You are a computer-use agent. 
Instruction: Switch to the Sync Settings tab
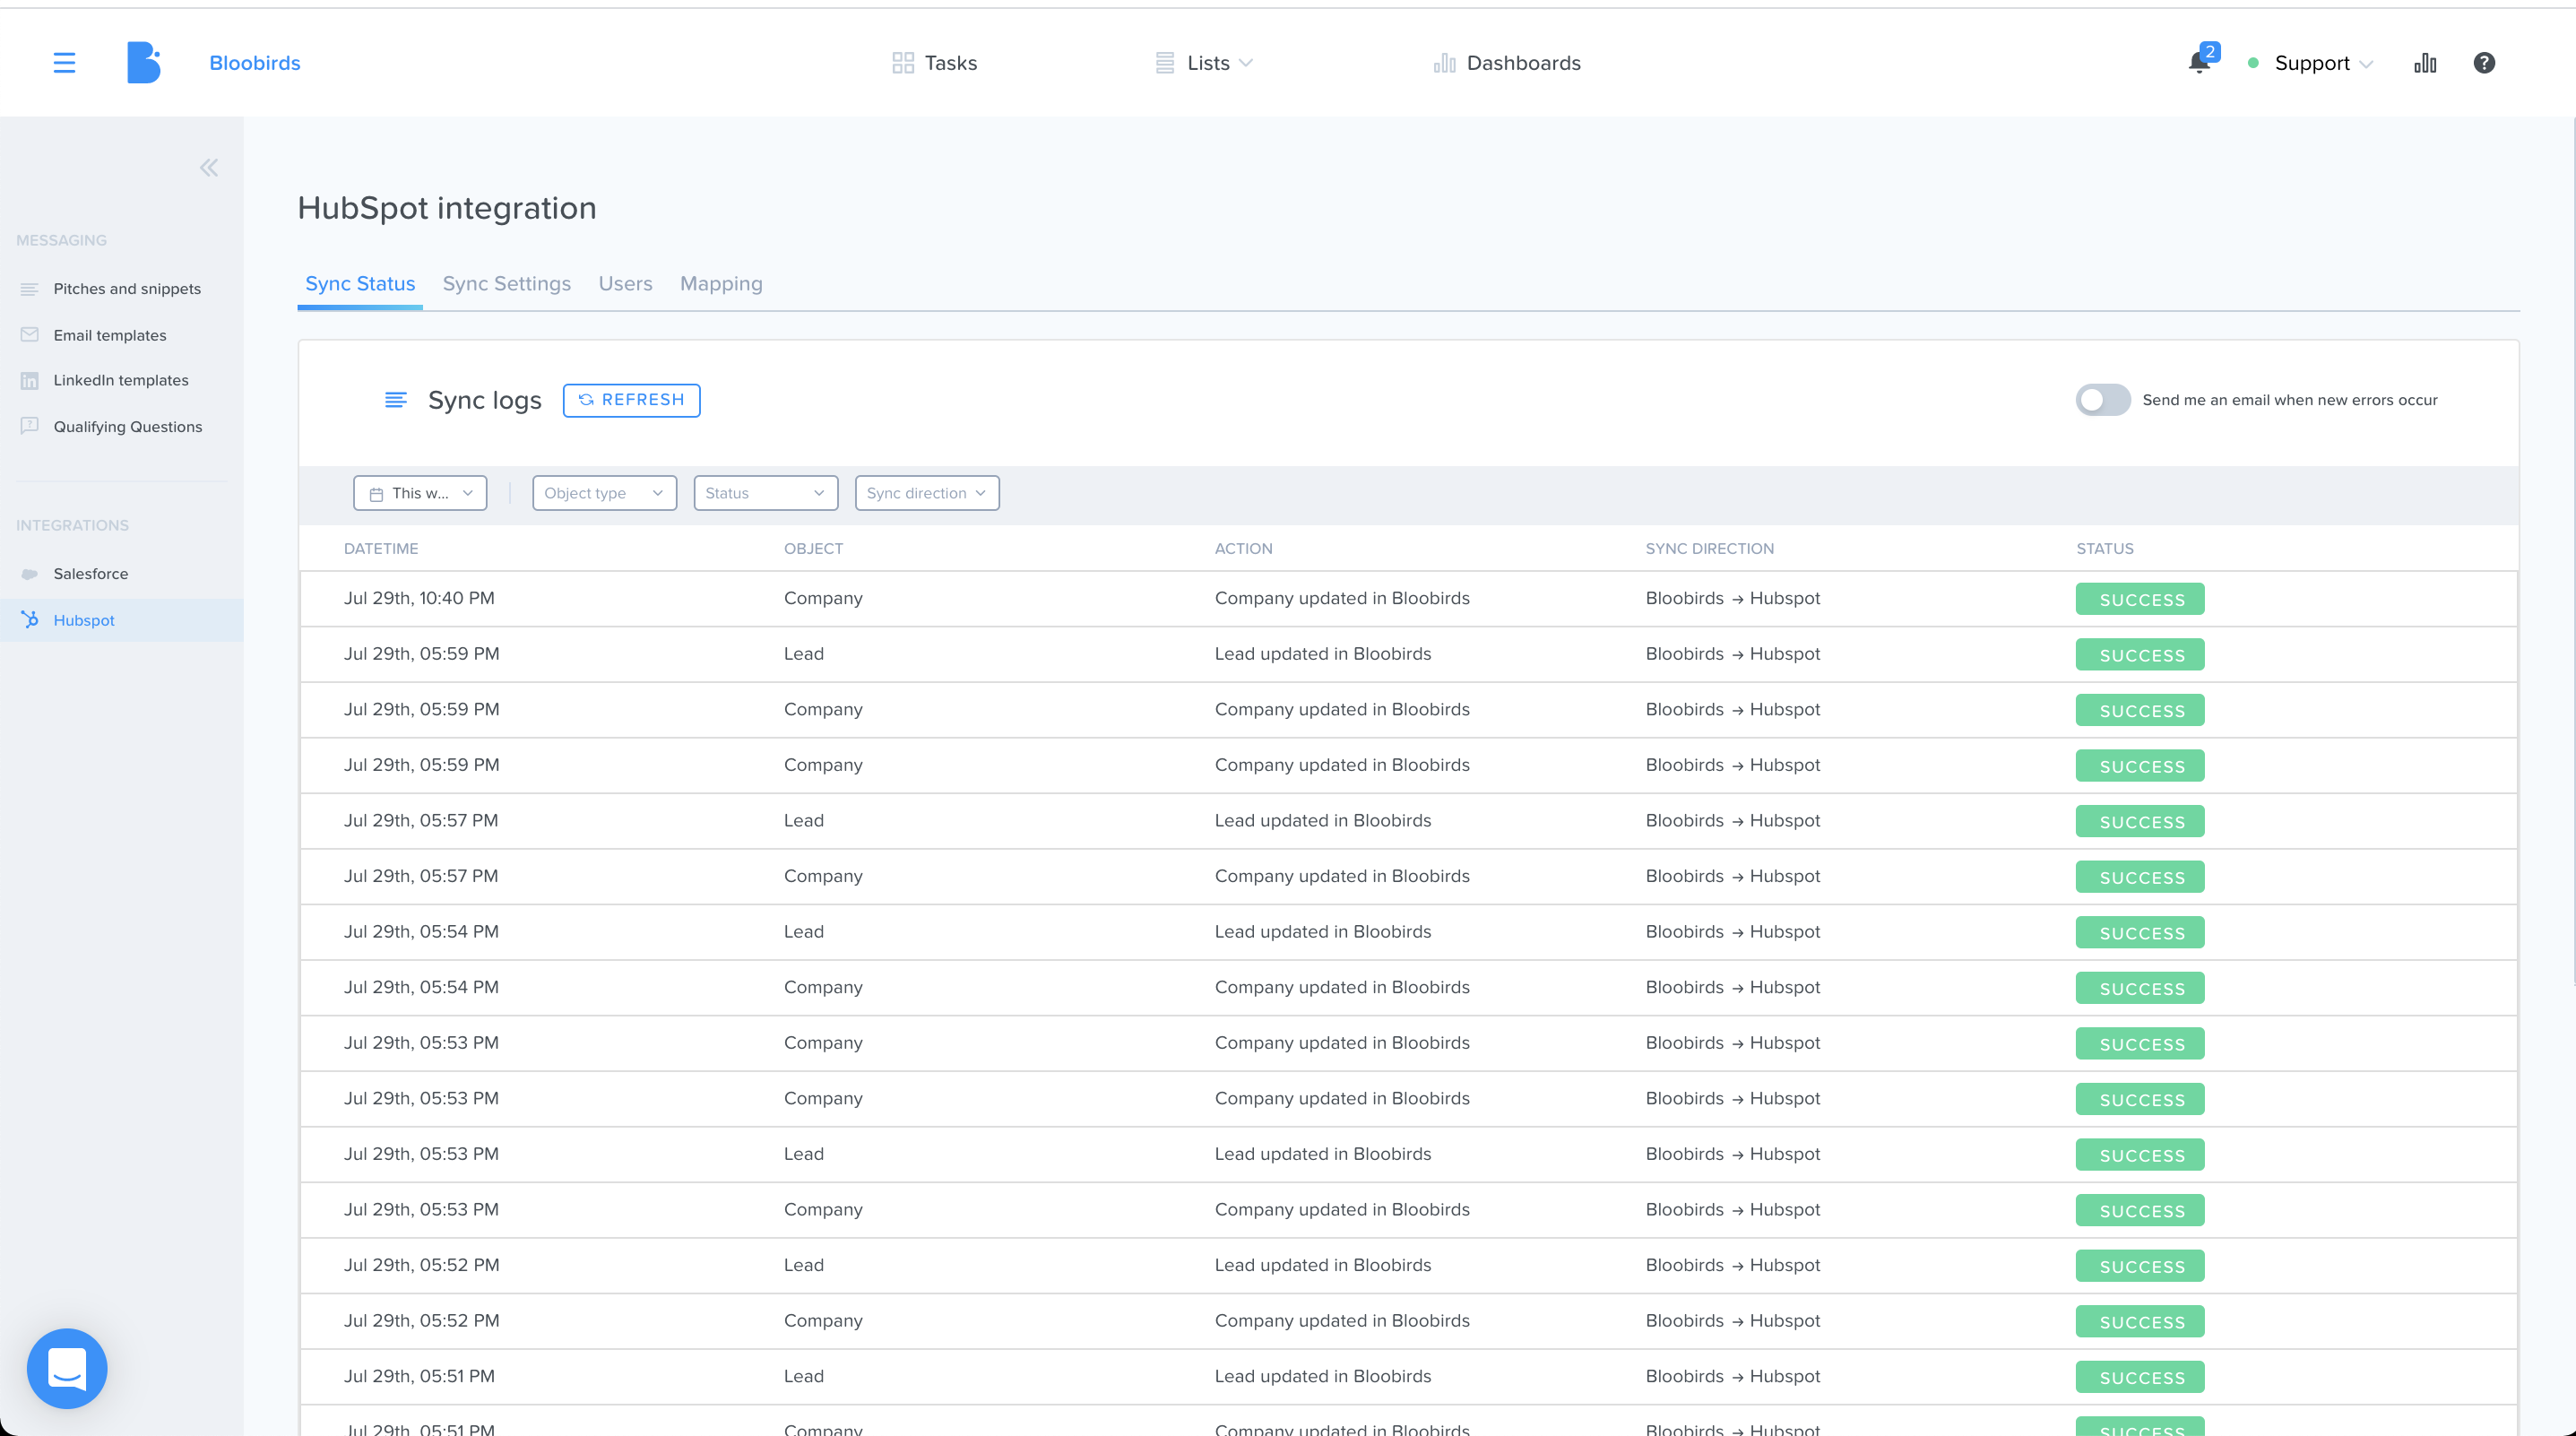(x=507, y=284)
